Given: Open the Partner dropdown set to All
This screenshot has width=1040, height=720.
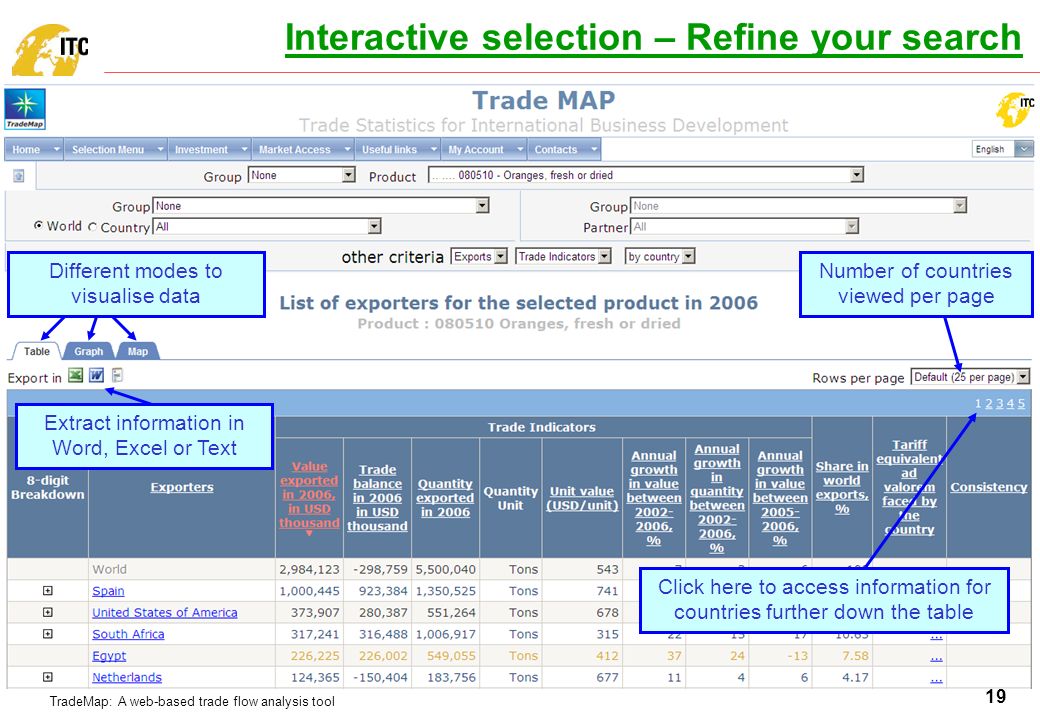Looking at the screenshot, I should (x=745, y=227).
